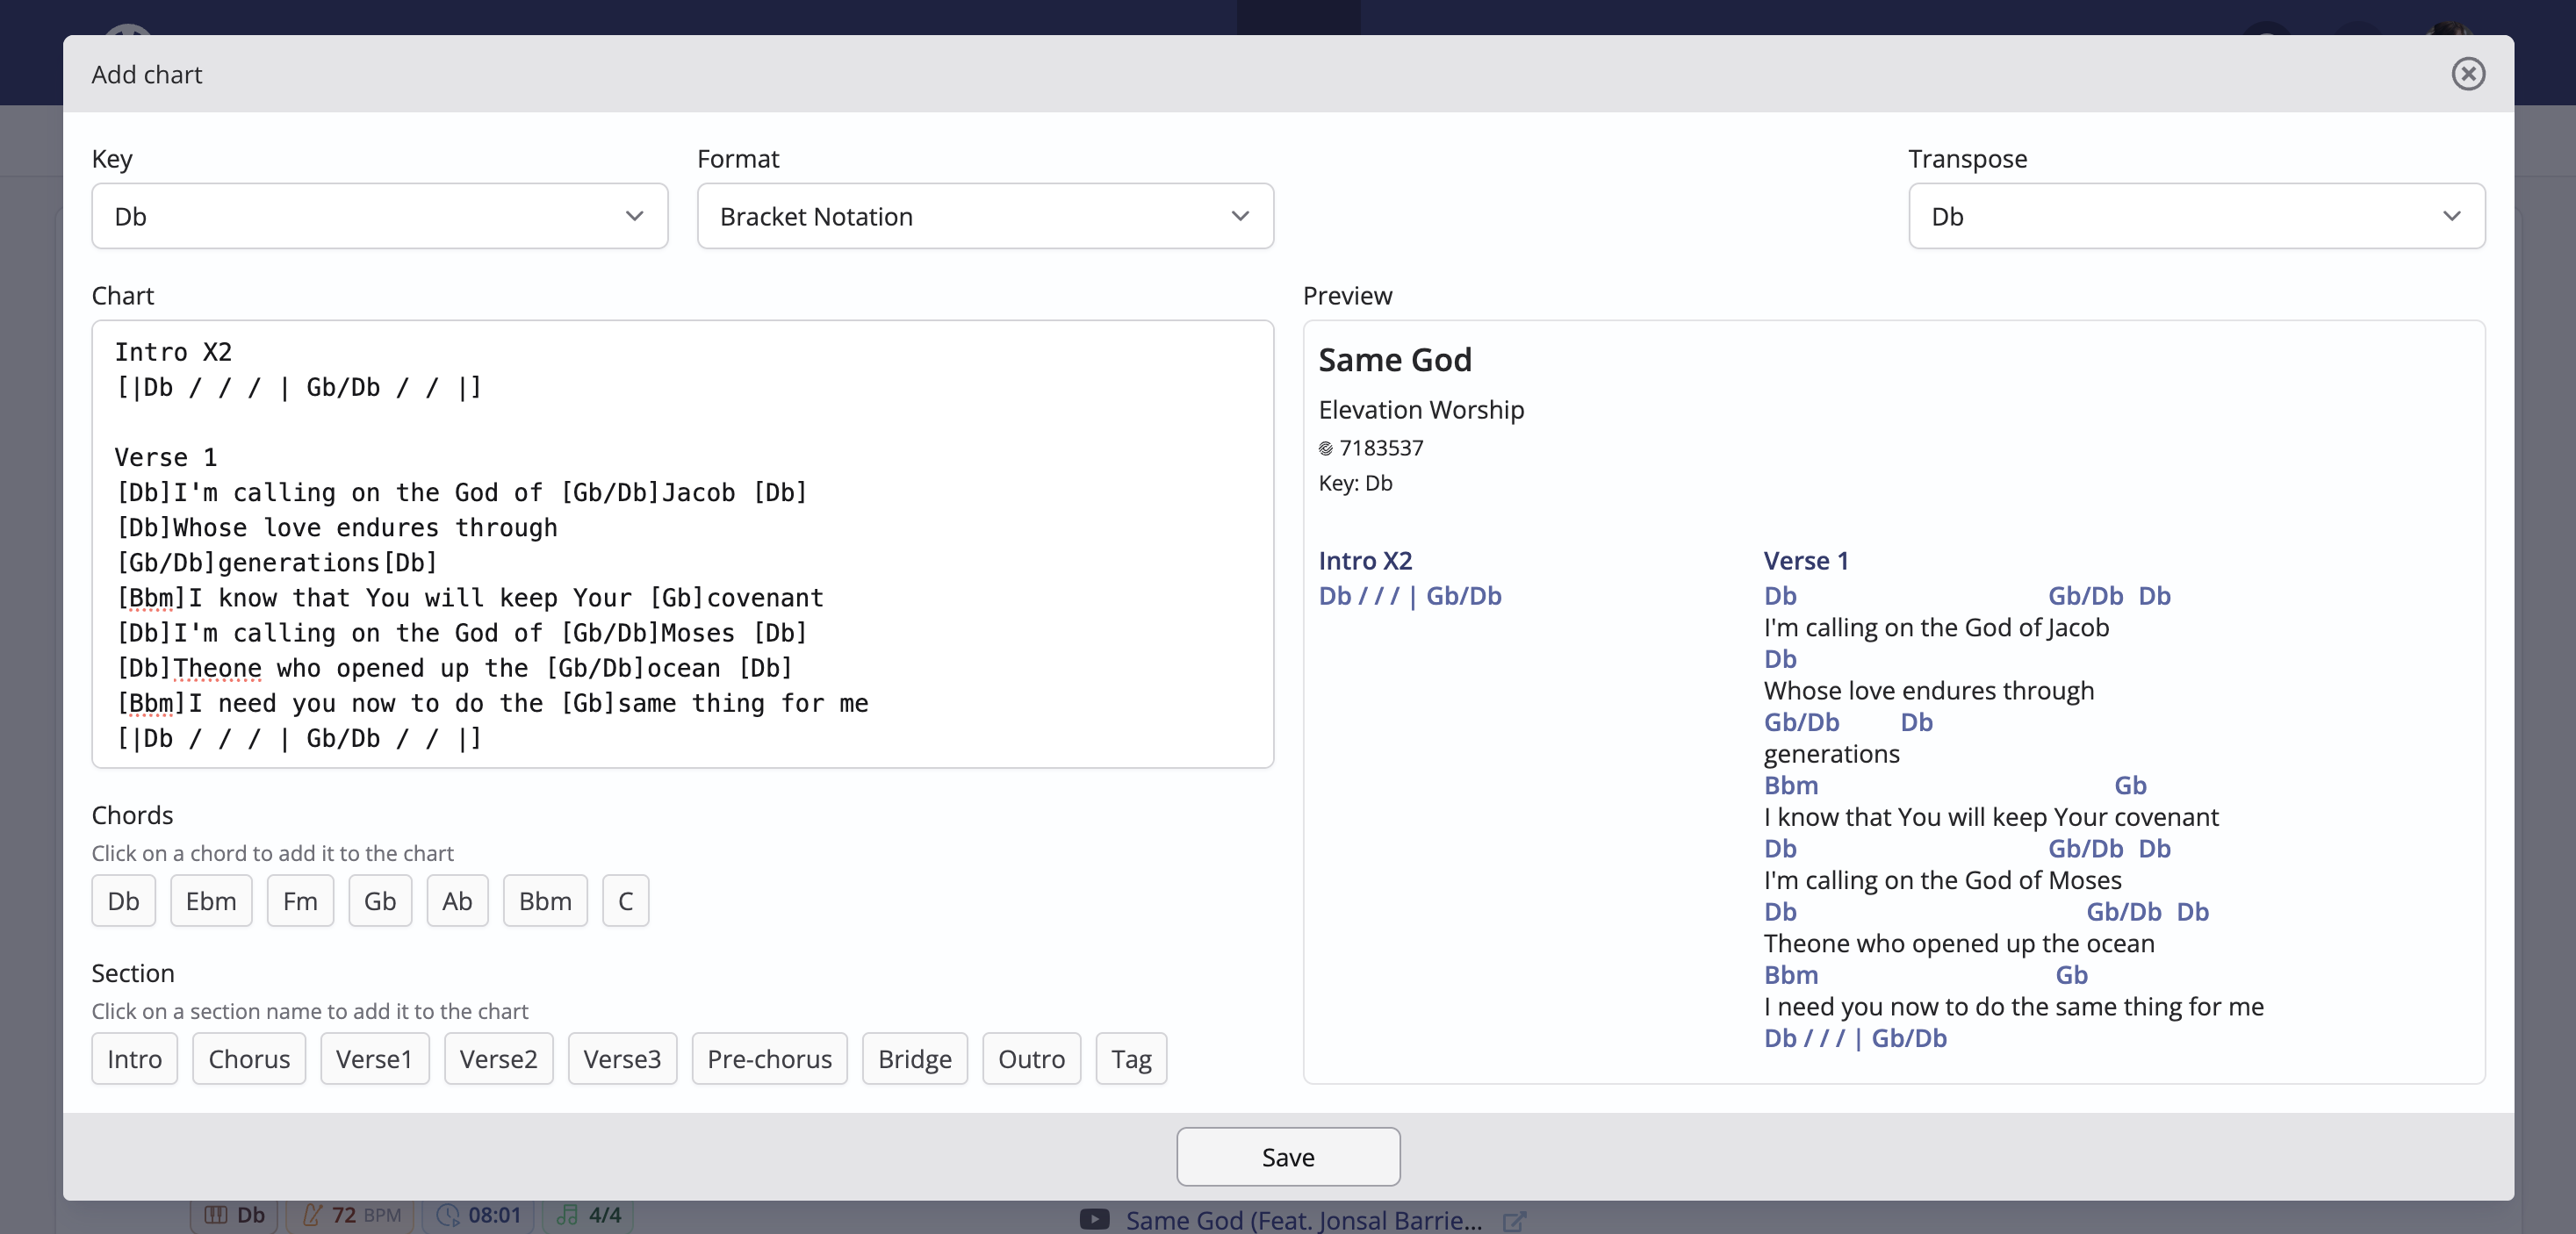Open the Transpose dropdown
Viewport: 2576px width, 1234px height.
click(x=2196, y=216)
